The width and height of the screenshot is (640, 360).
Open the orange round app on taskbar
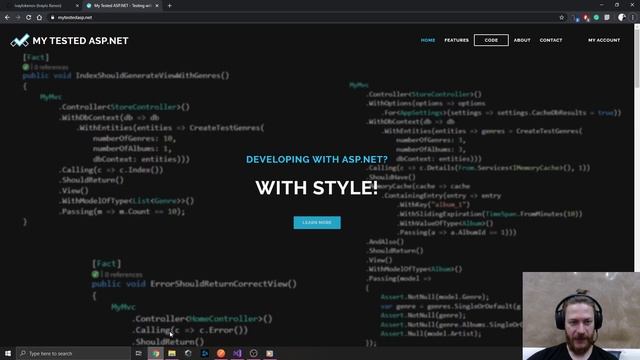pyautogui.click(x=221, y=353)
